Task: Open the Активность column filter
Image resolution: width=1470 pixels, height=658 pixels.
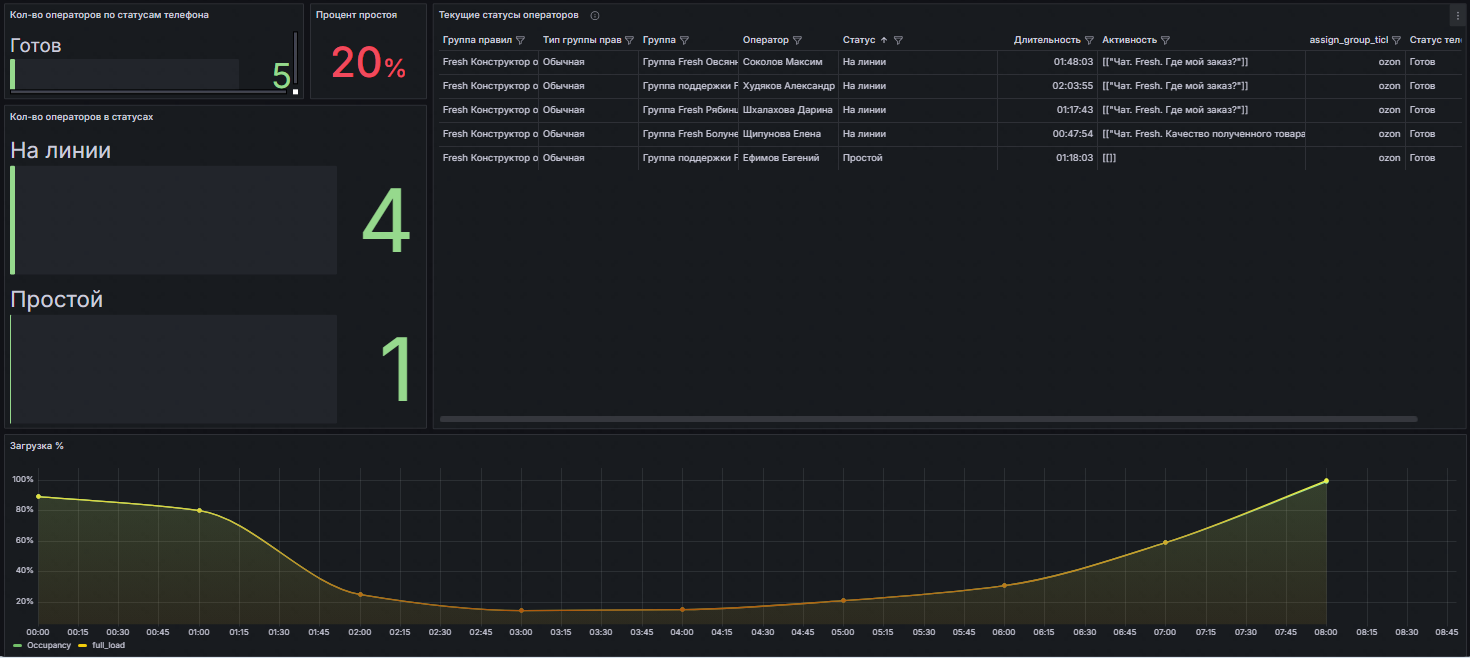Action: 1165,41
